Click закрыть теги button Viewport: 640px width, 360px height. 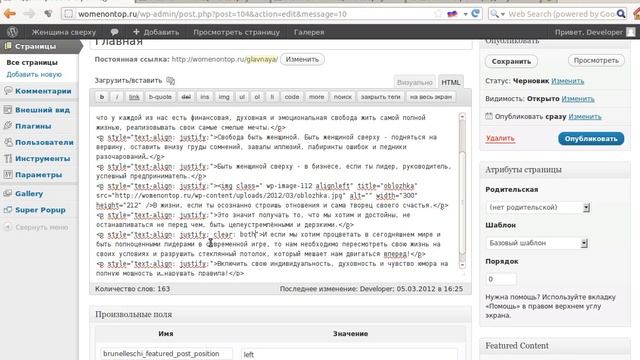click(380, 97)
